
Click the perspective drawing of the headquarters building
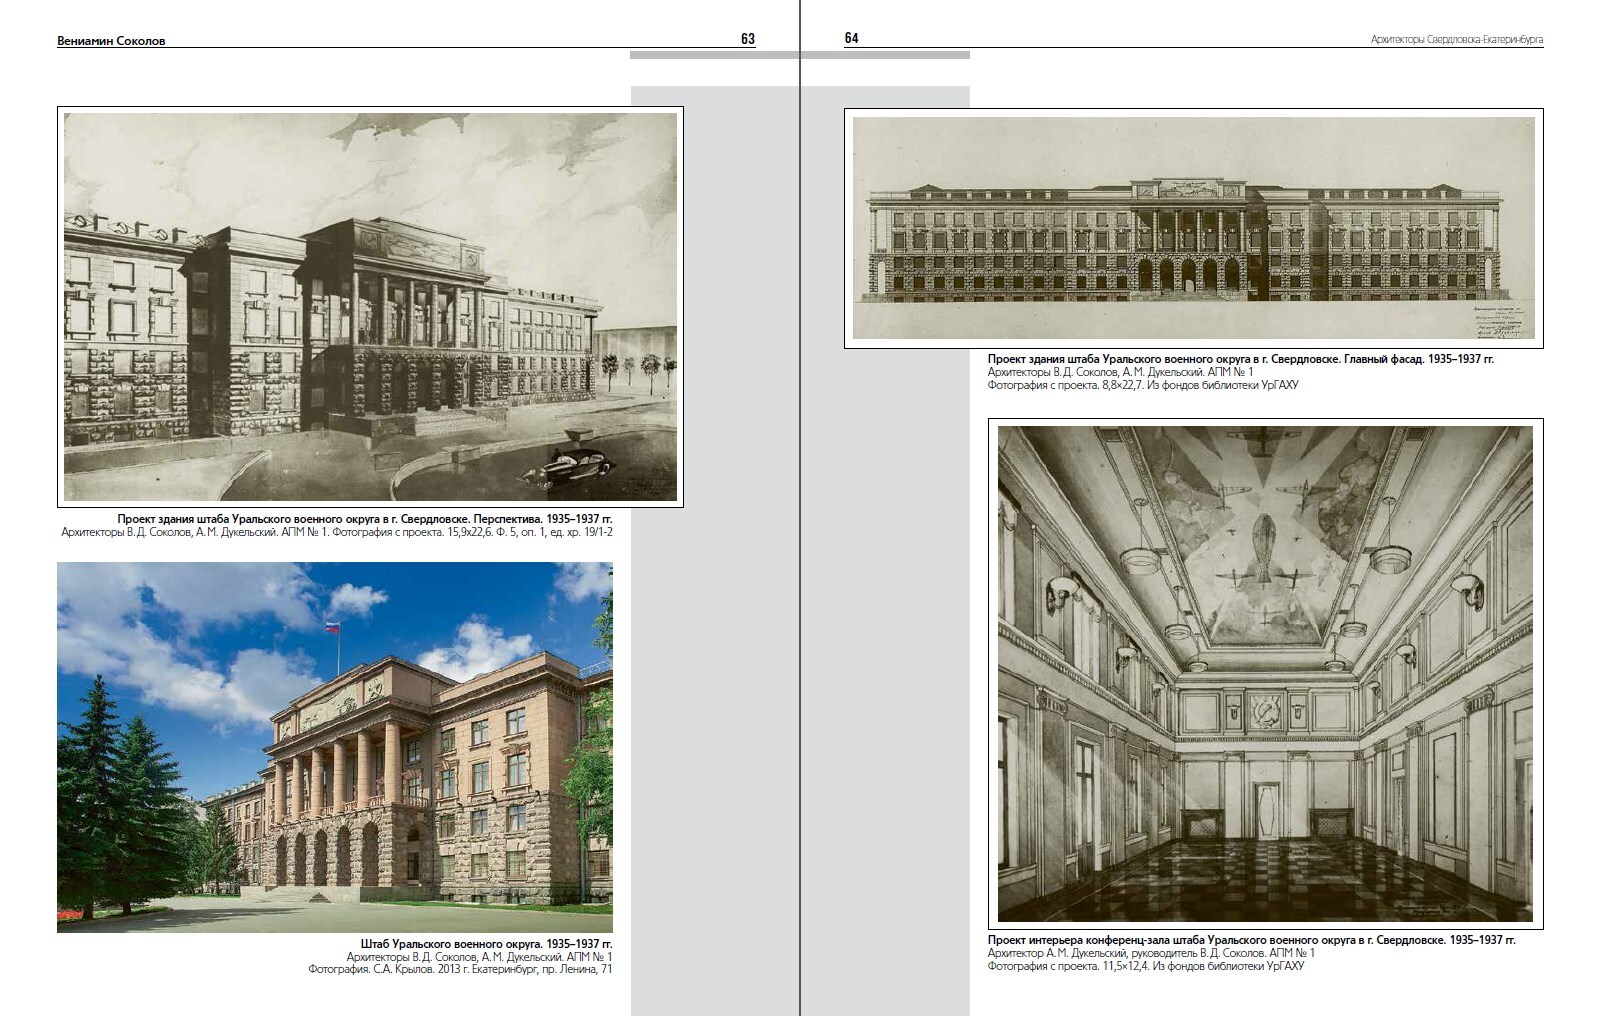tap(370, 306)
